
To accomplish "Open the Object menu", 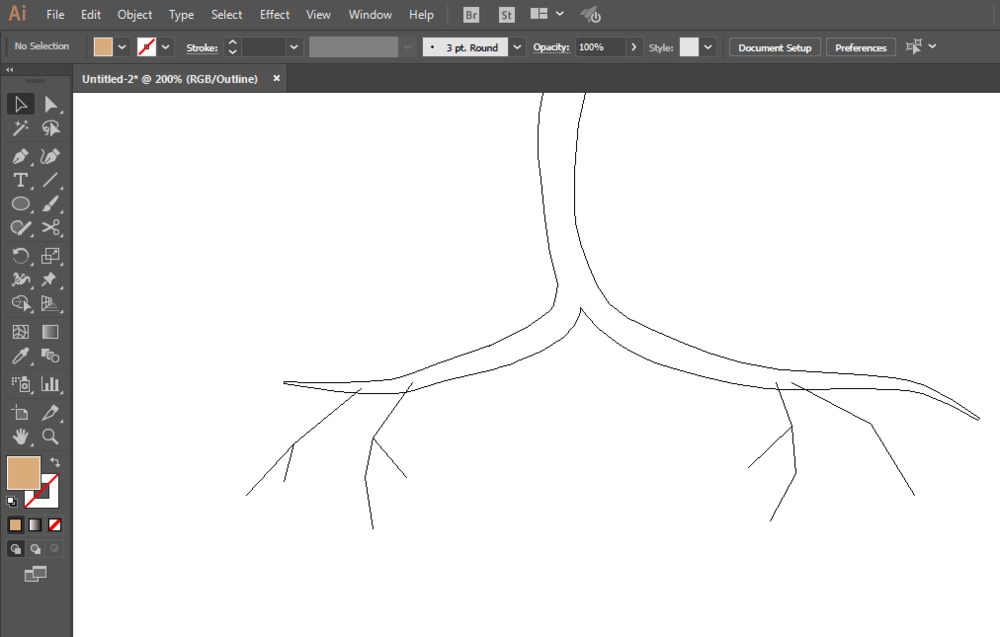I will [135, 15].
